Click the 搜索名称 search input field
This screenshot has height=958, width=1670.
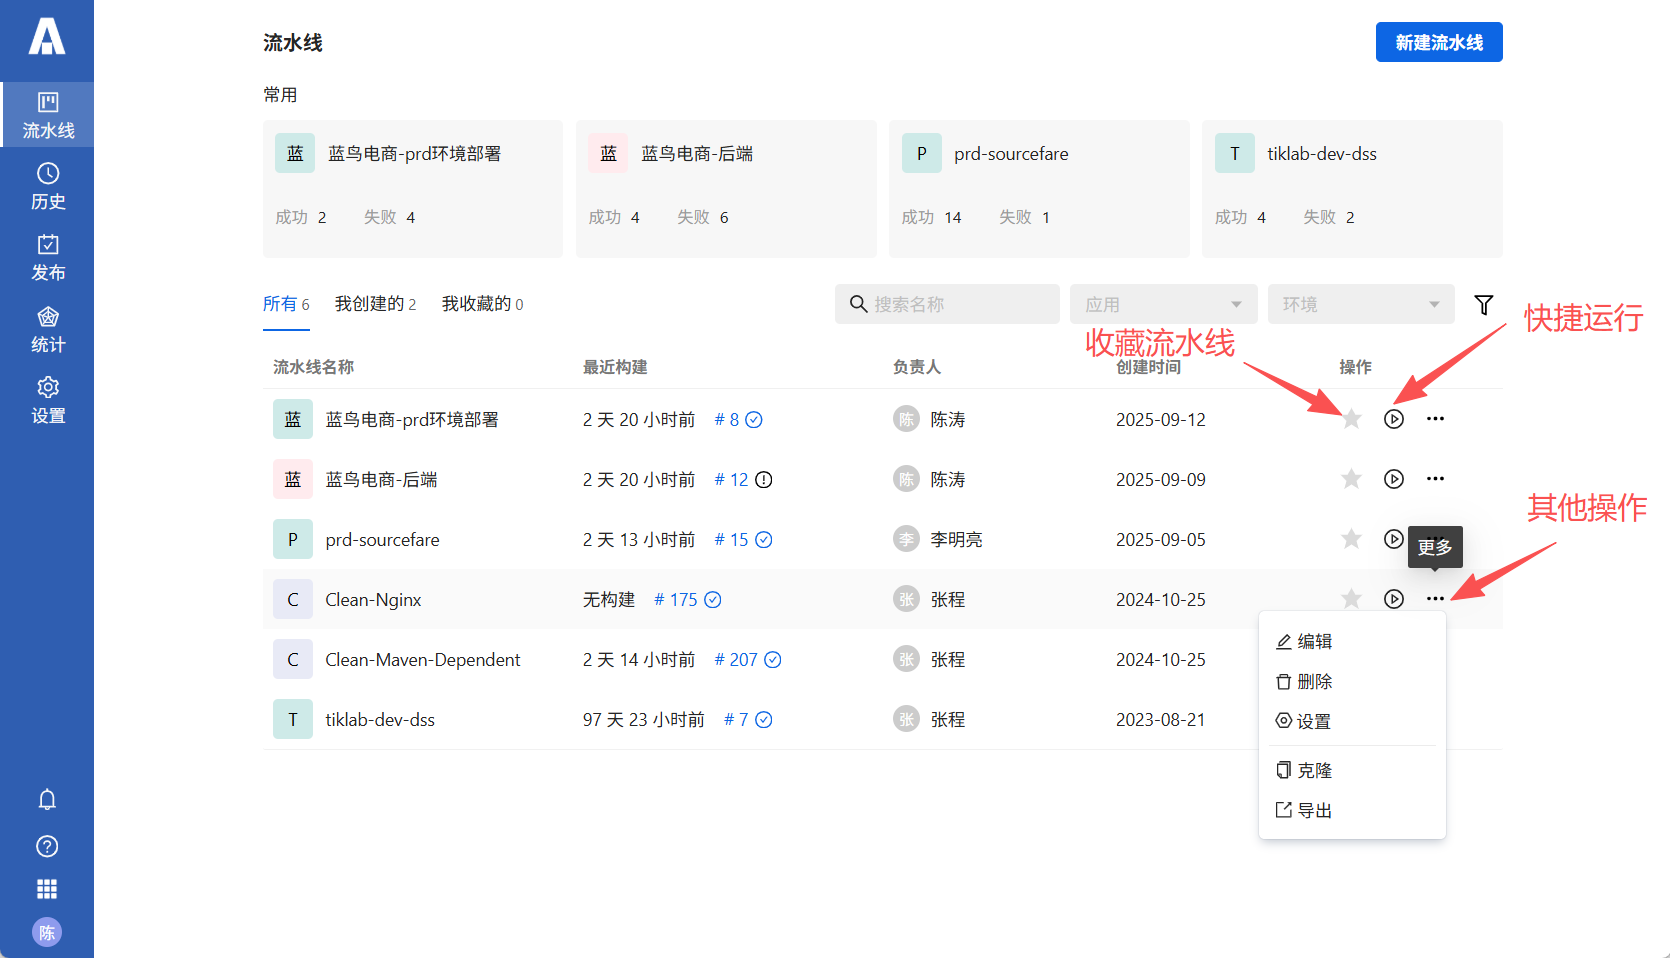point(947,304)
